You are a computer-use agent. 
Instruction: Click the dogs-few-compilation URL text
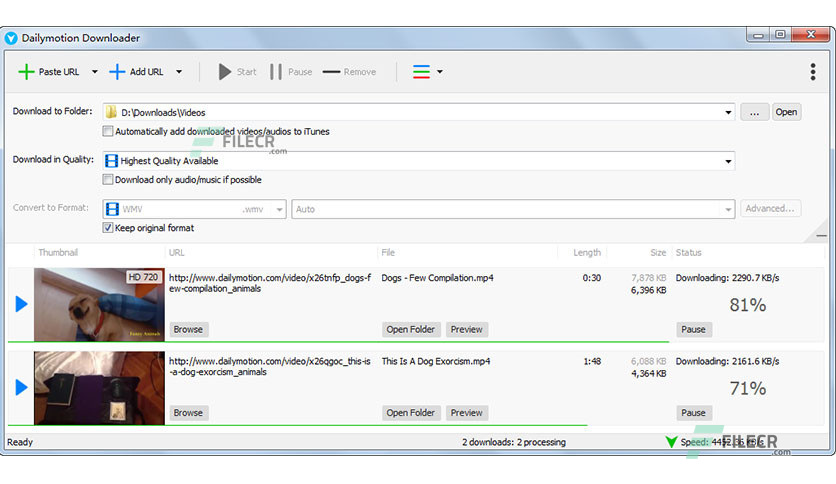click(x=270, y=283)
